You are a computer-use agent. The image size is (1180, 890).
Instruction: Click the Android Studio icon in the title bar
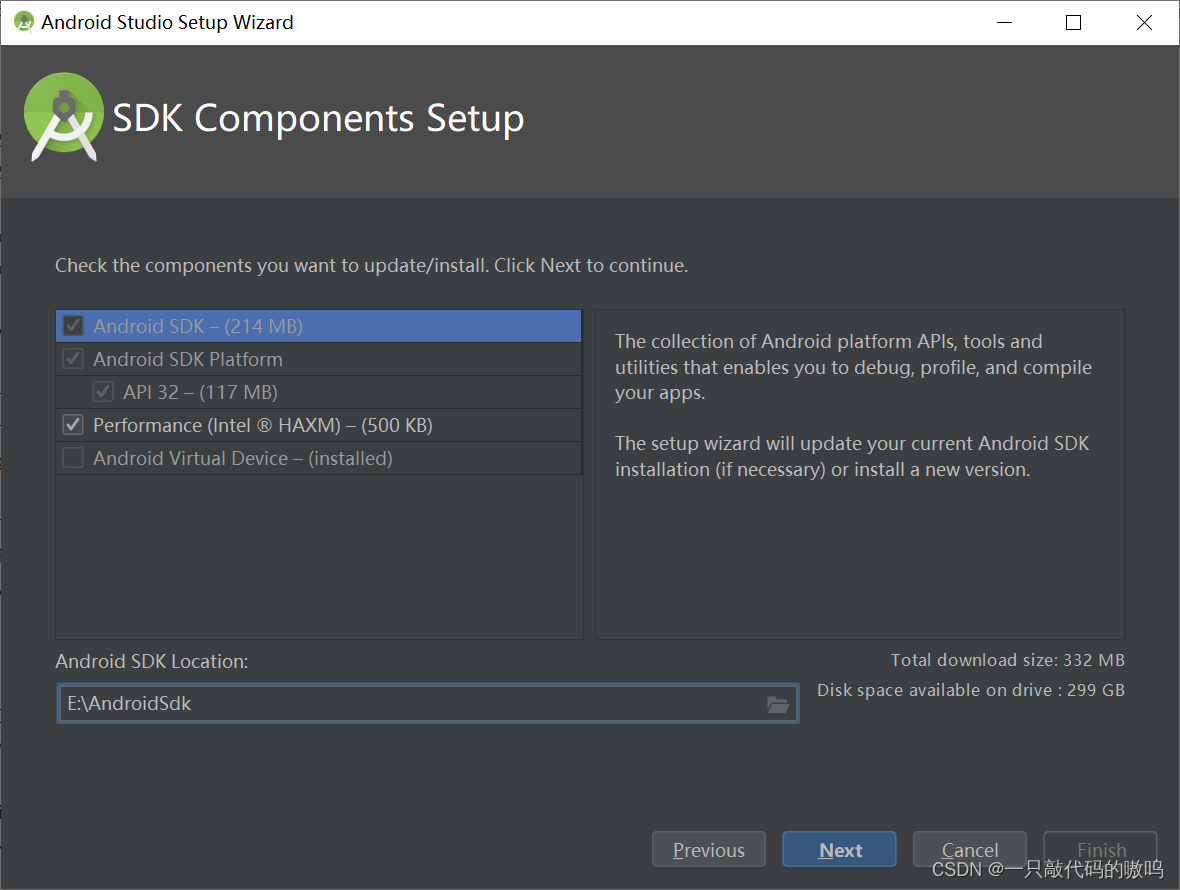[24, 22]
